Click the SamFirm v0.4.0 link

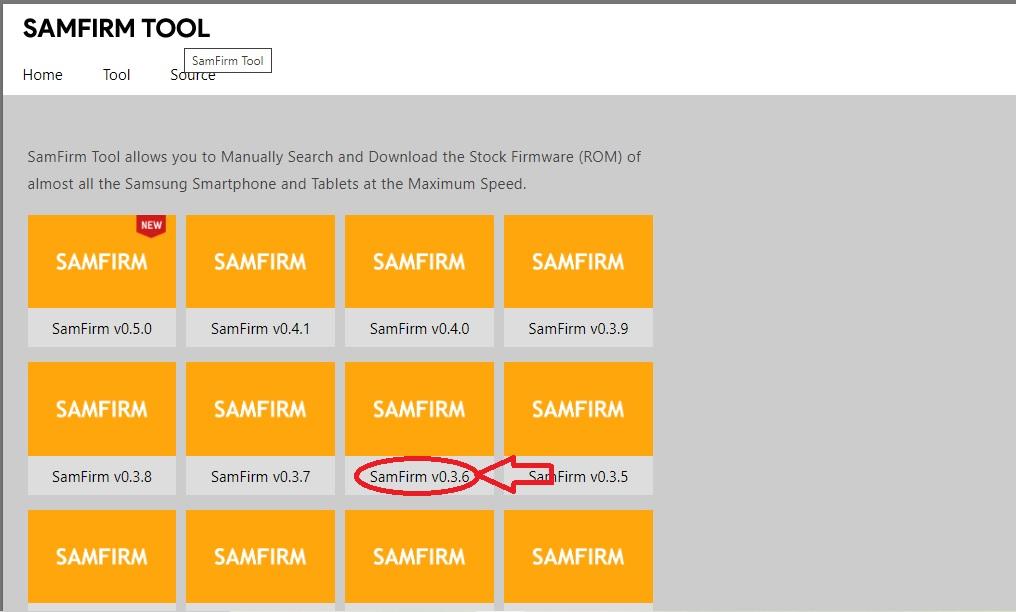419,329
